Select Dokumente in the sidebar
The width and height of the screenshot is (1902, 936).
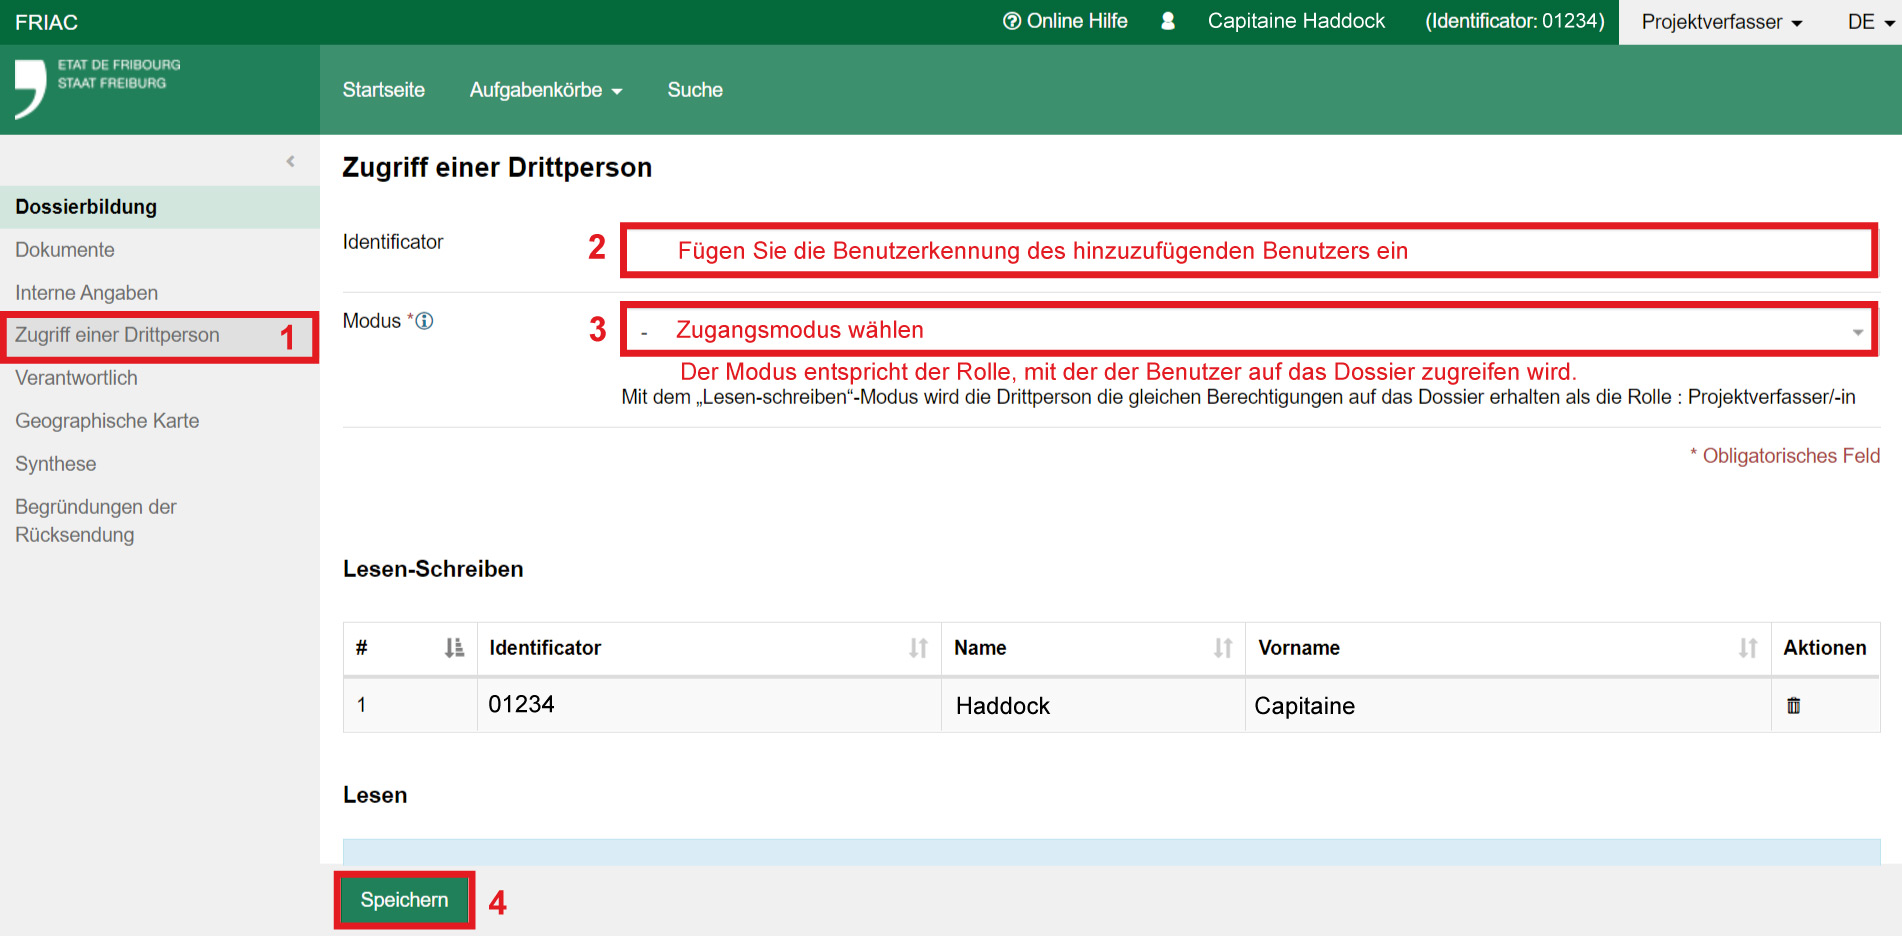pos(65,250)
